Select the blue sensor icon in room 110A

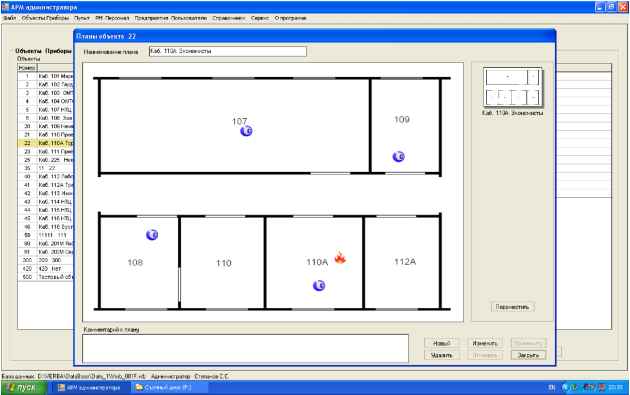[319, 286]
